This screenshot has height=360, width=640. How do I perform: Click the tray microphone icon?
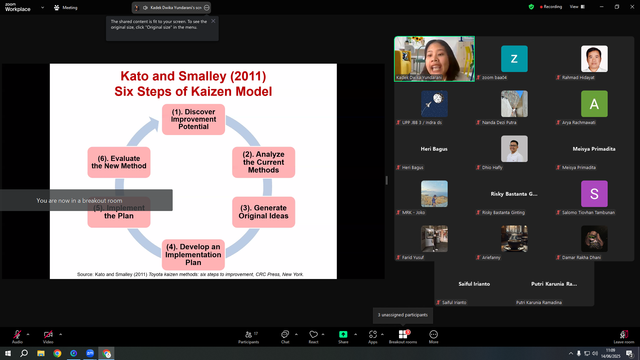click(x=579, y=353)
